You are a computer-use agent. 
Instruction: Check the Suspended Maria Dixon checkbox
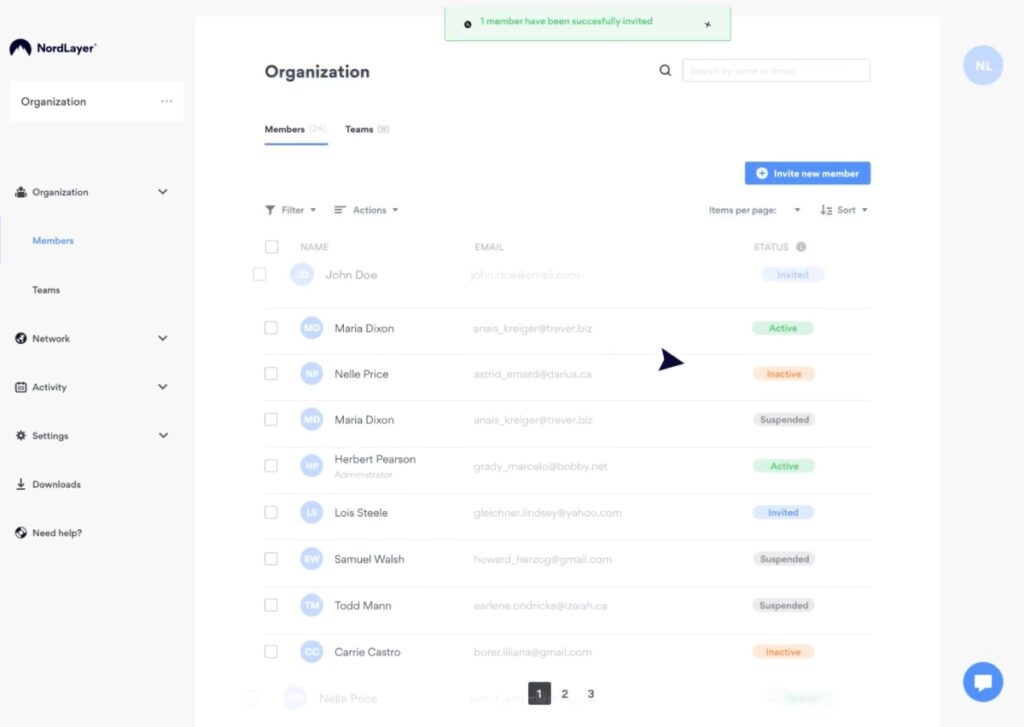pyautogui.click(x=271, y=419)
